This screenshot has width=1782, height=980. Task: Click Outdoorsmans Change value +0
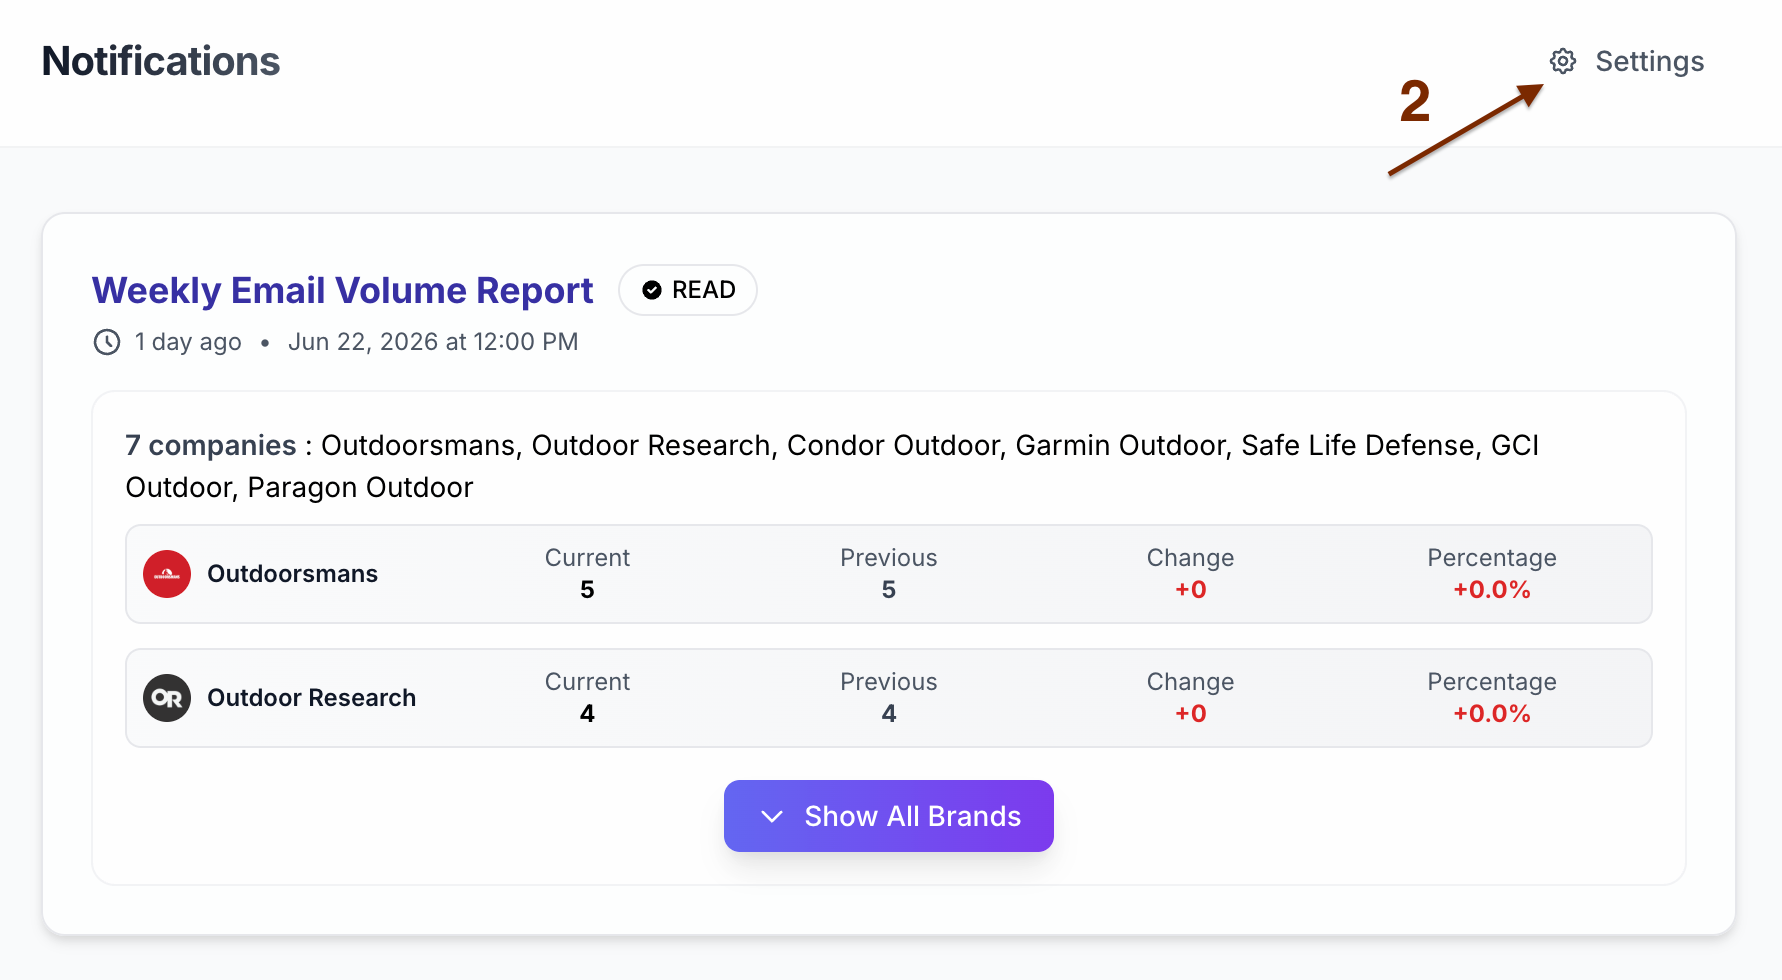click(x=1191, y=590)
